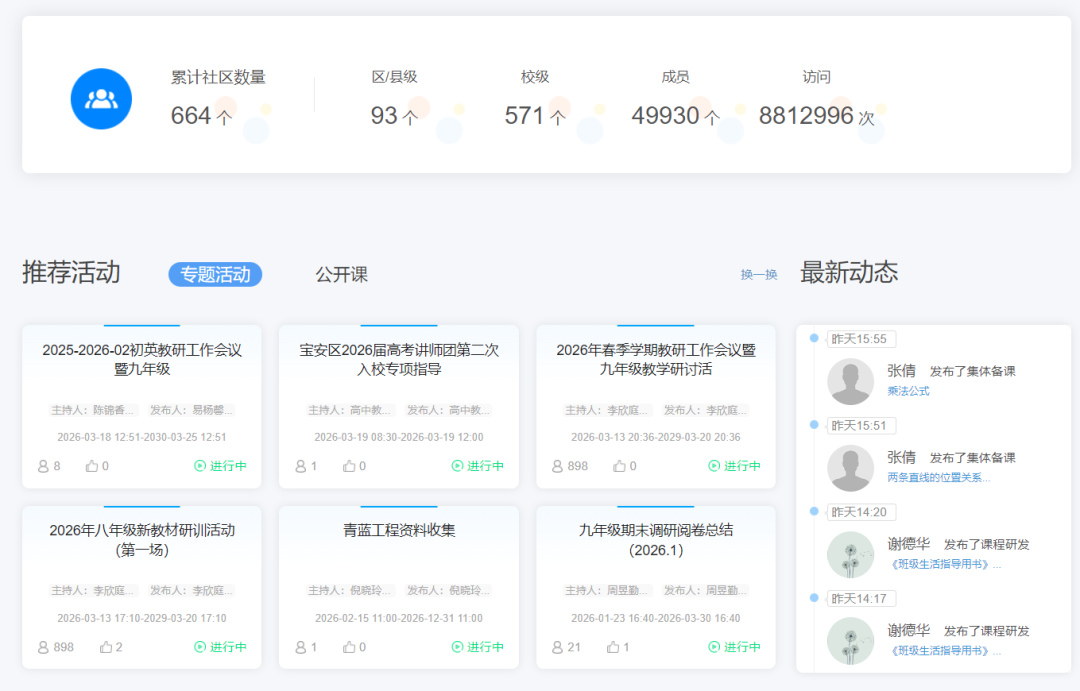Click 谢德华's avatar on the 昨天14:20 post
1080x691 pixels.
tap(851, 554)
